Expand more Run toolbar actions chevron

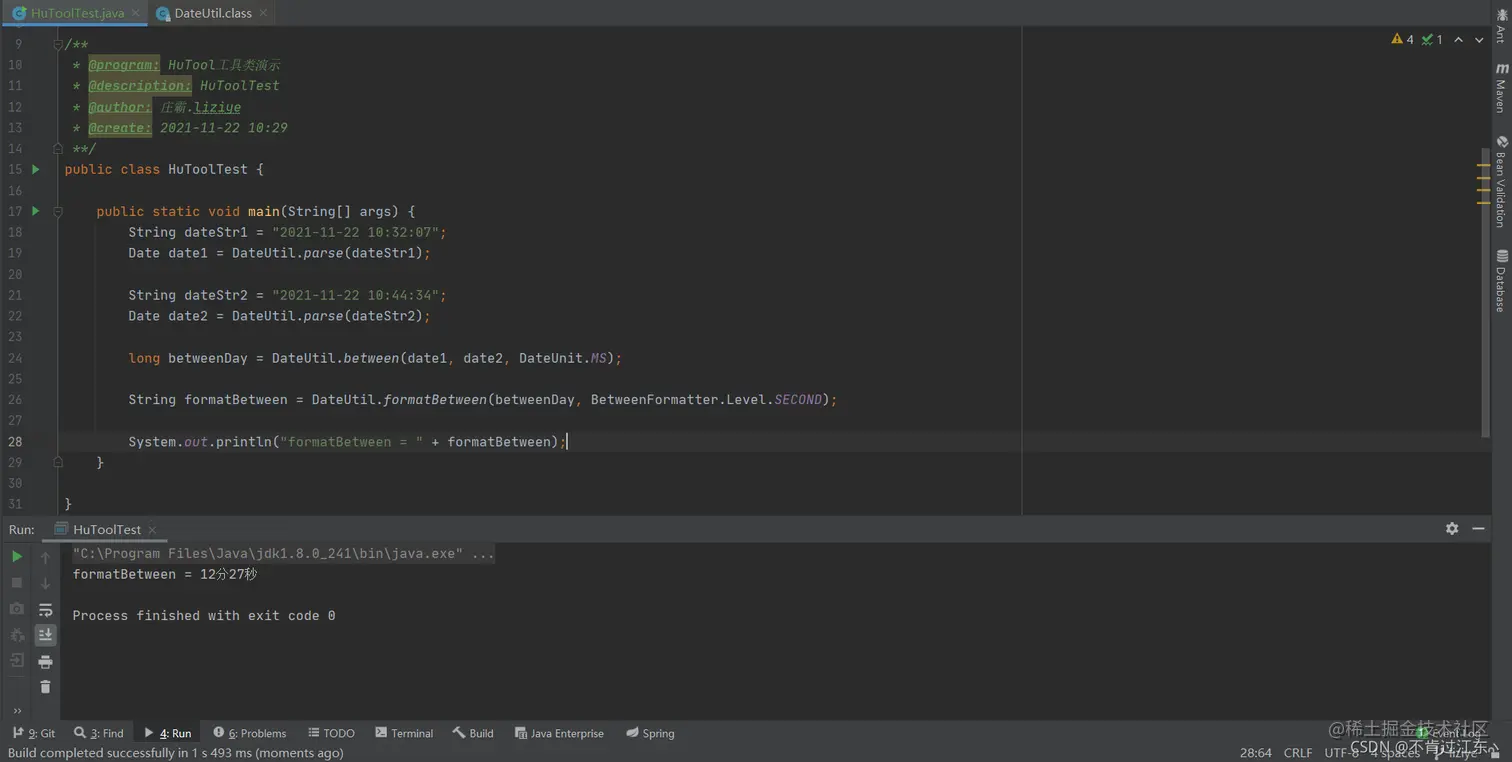pos(17,711)
